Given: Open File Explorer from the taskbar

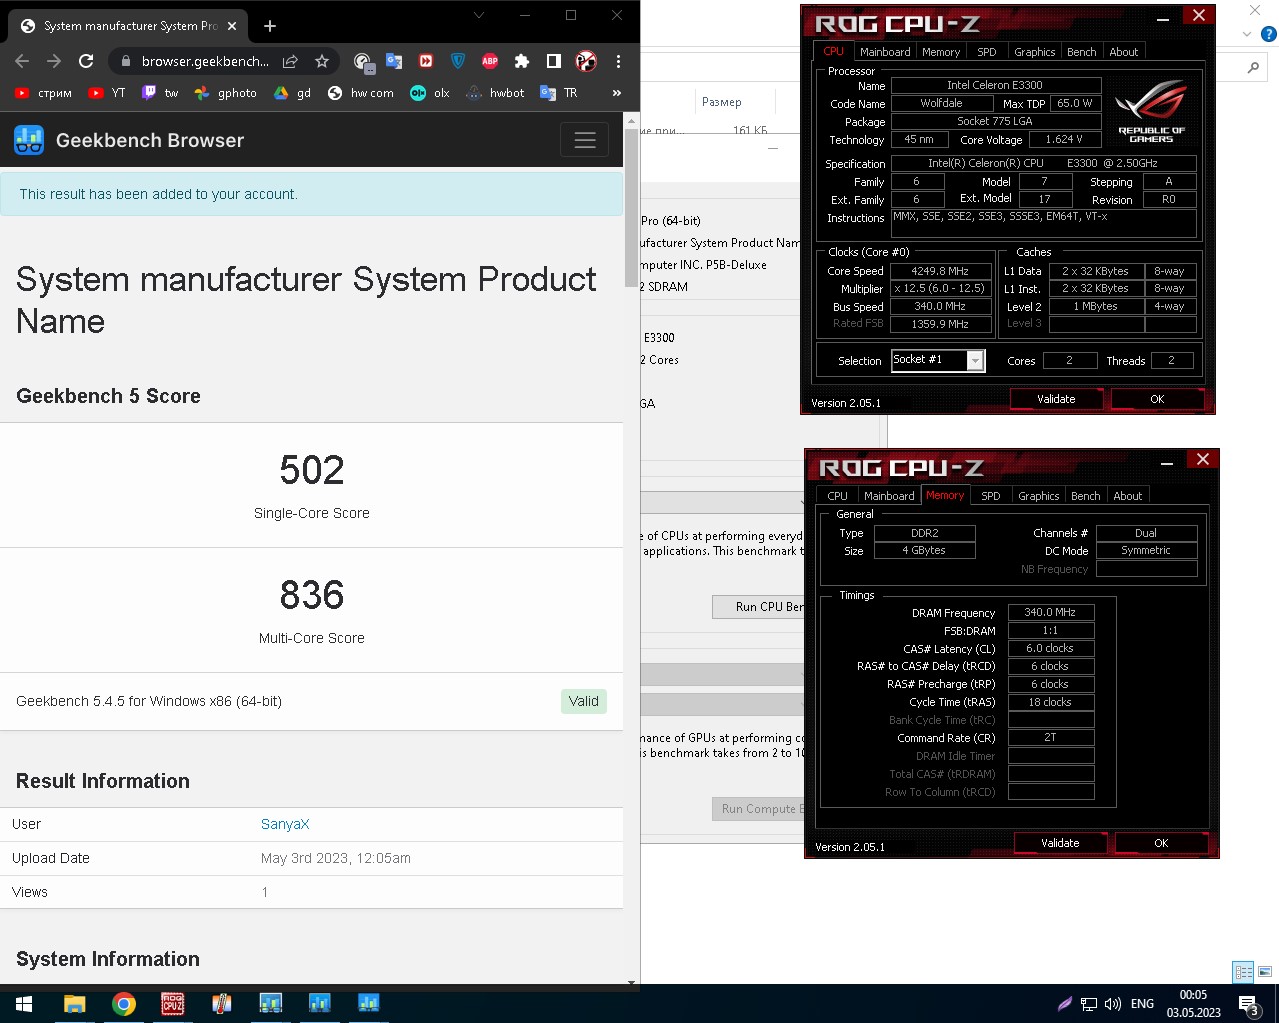Looking at the screenshot, I should [74, 1004].
